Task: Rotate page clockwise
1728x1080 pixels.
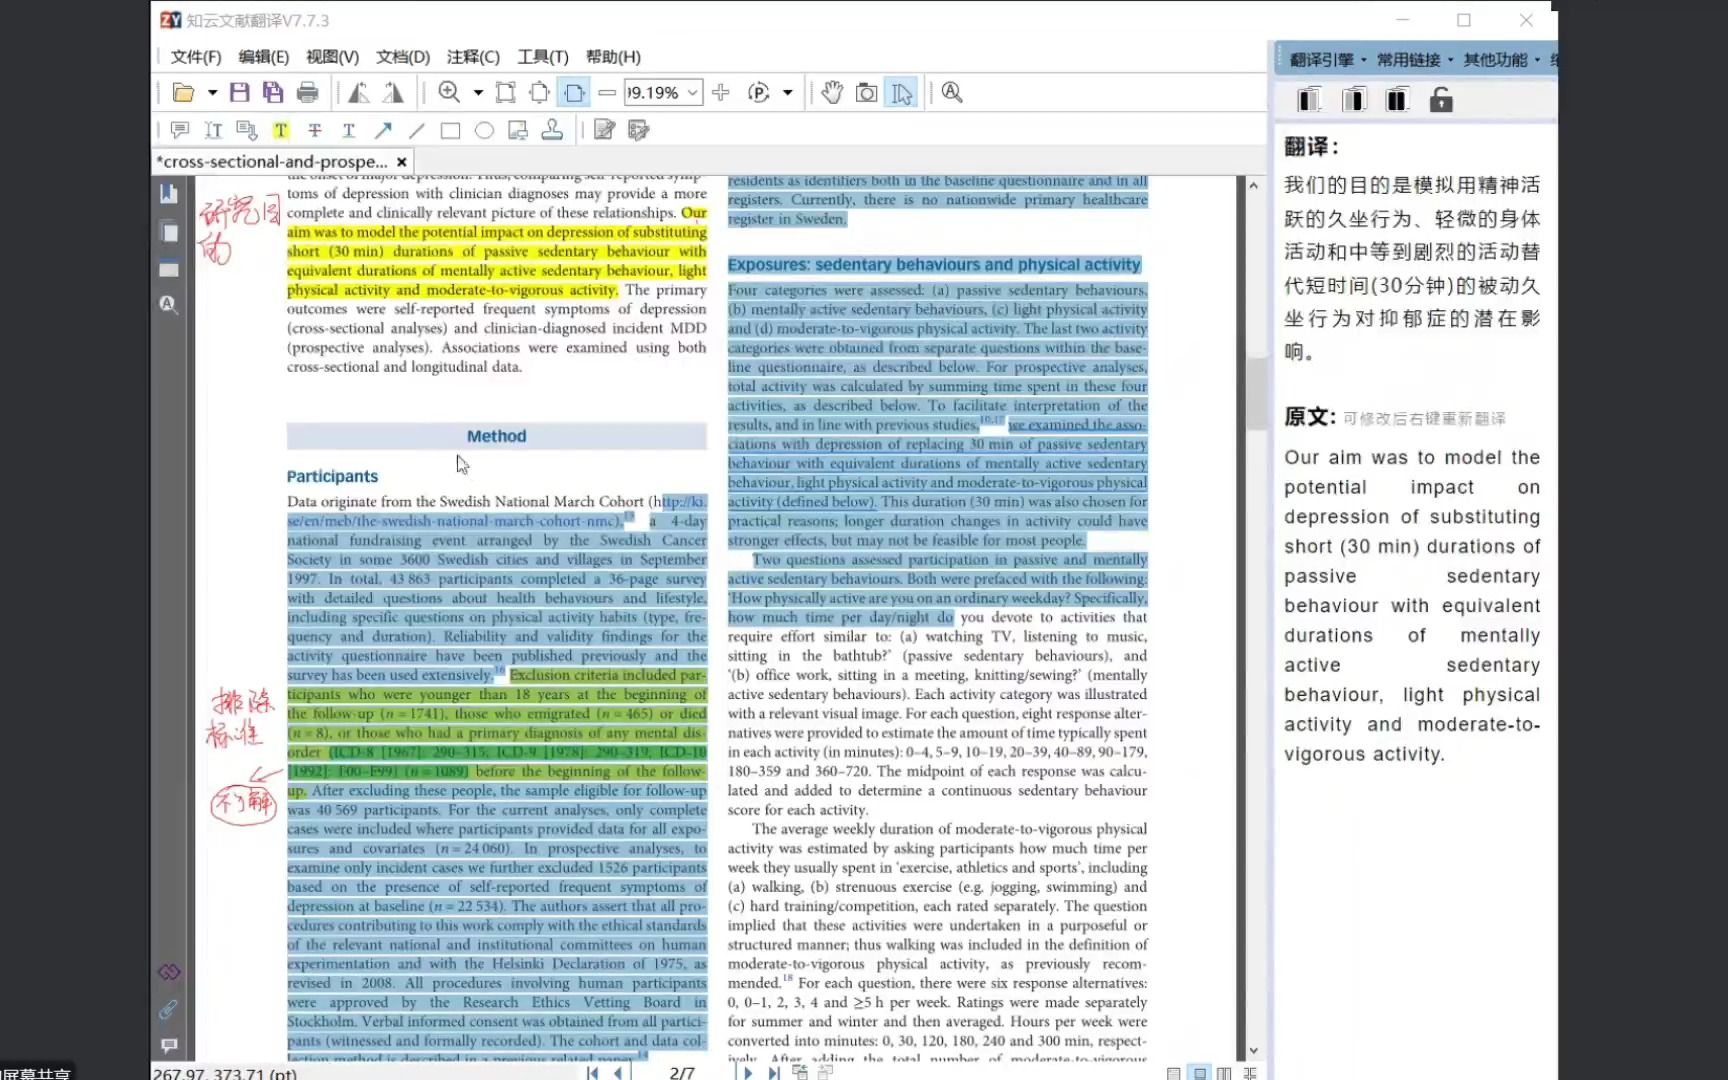Action: 393,93
